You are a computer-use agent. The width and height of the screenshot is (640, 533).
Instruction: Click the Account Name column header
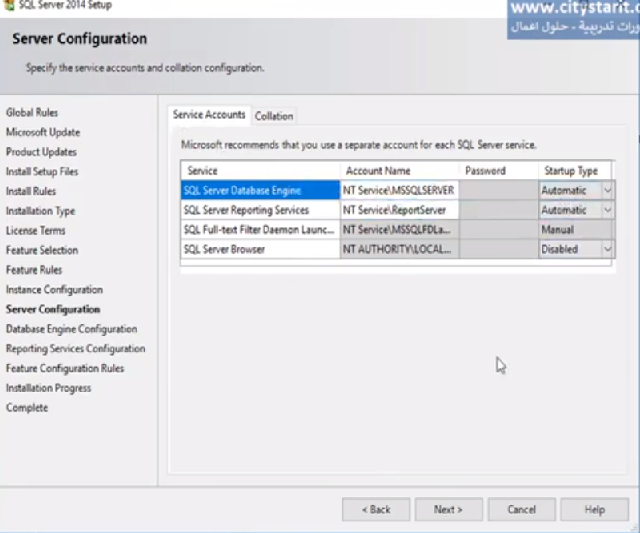399,171
